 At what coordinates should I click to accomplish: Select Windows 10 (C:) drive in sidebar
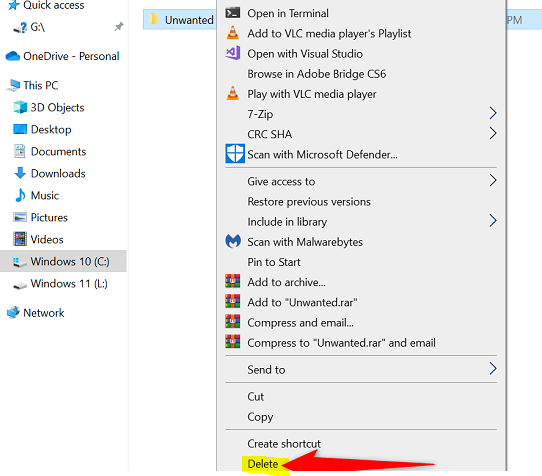(63, 261)
